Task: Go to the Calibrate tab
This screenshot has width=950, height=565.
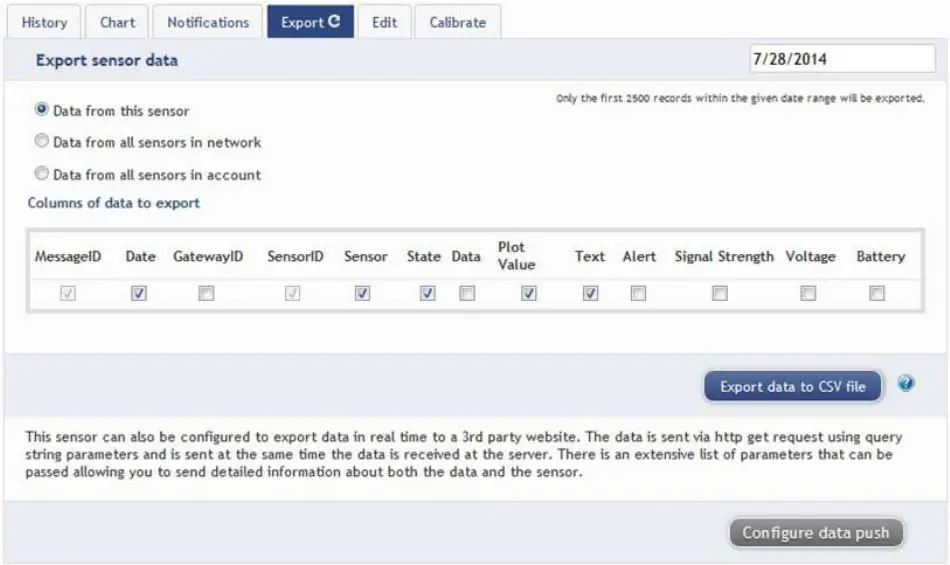Action: click(x=457, y=22)
